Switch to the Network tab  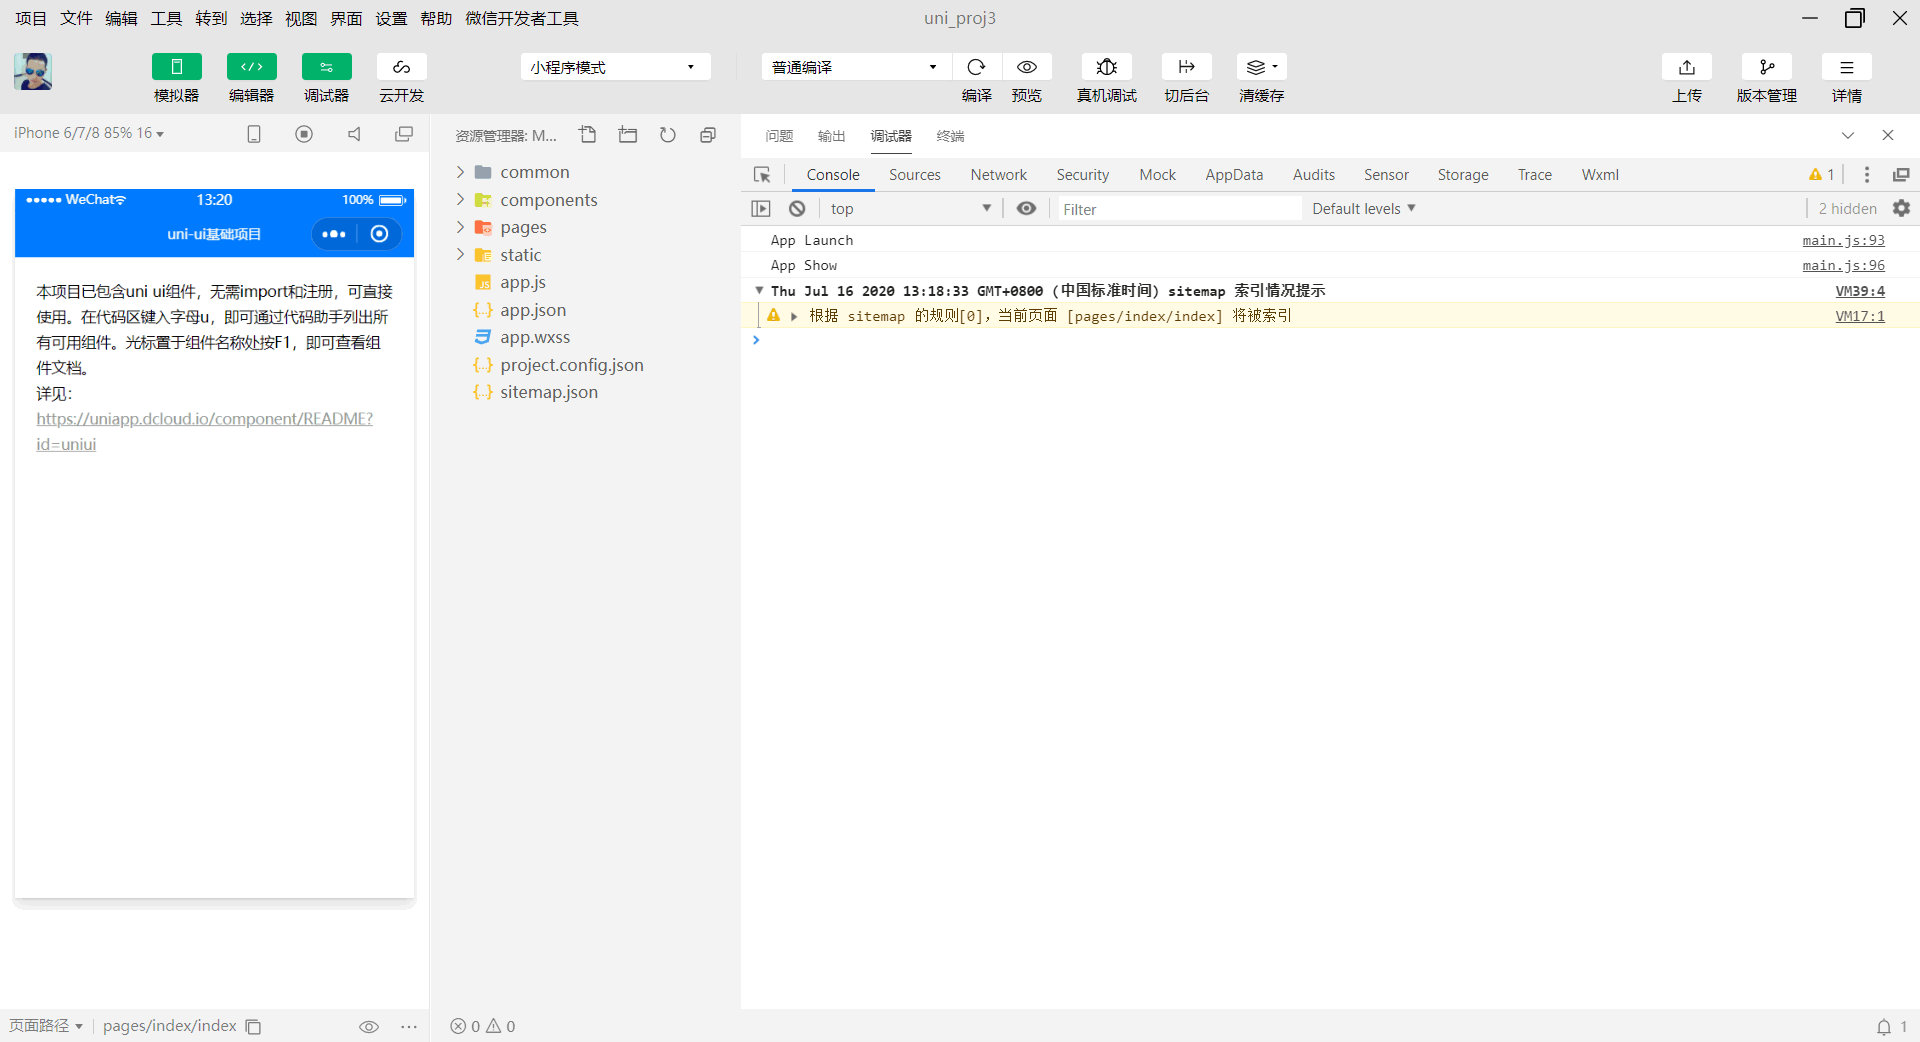998,175
